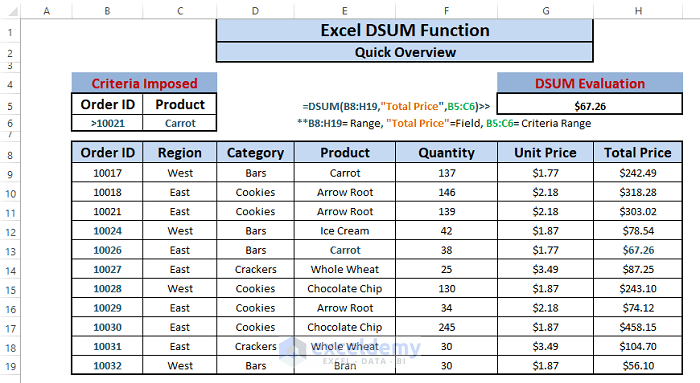Click Order ID cell 10018

107,192
